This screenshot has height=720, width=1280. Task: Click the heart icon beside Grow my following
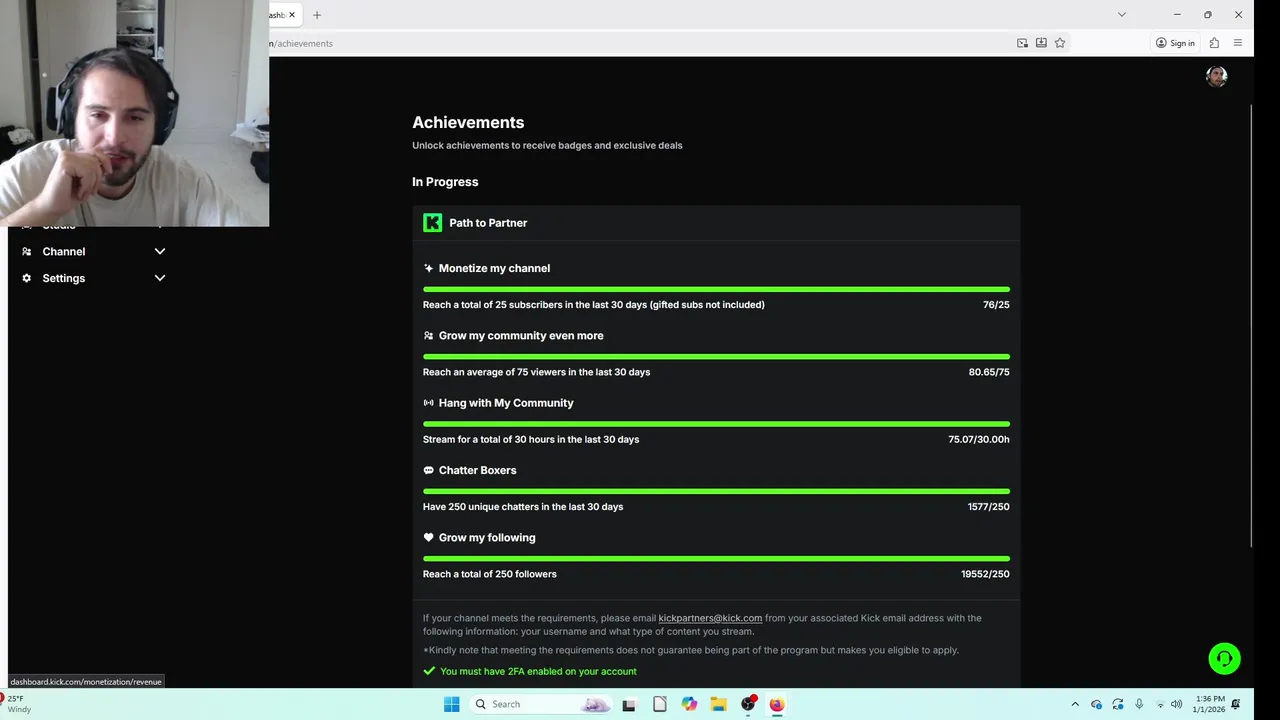pos(428,537)
